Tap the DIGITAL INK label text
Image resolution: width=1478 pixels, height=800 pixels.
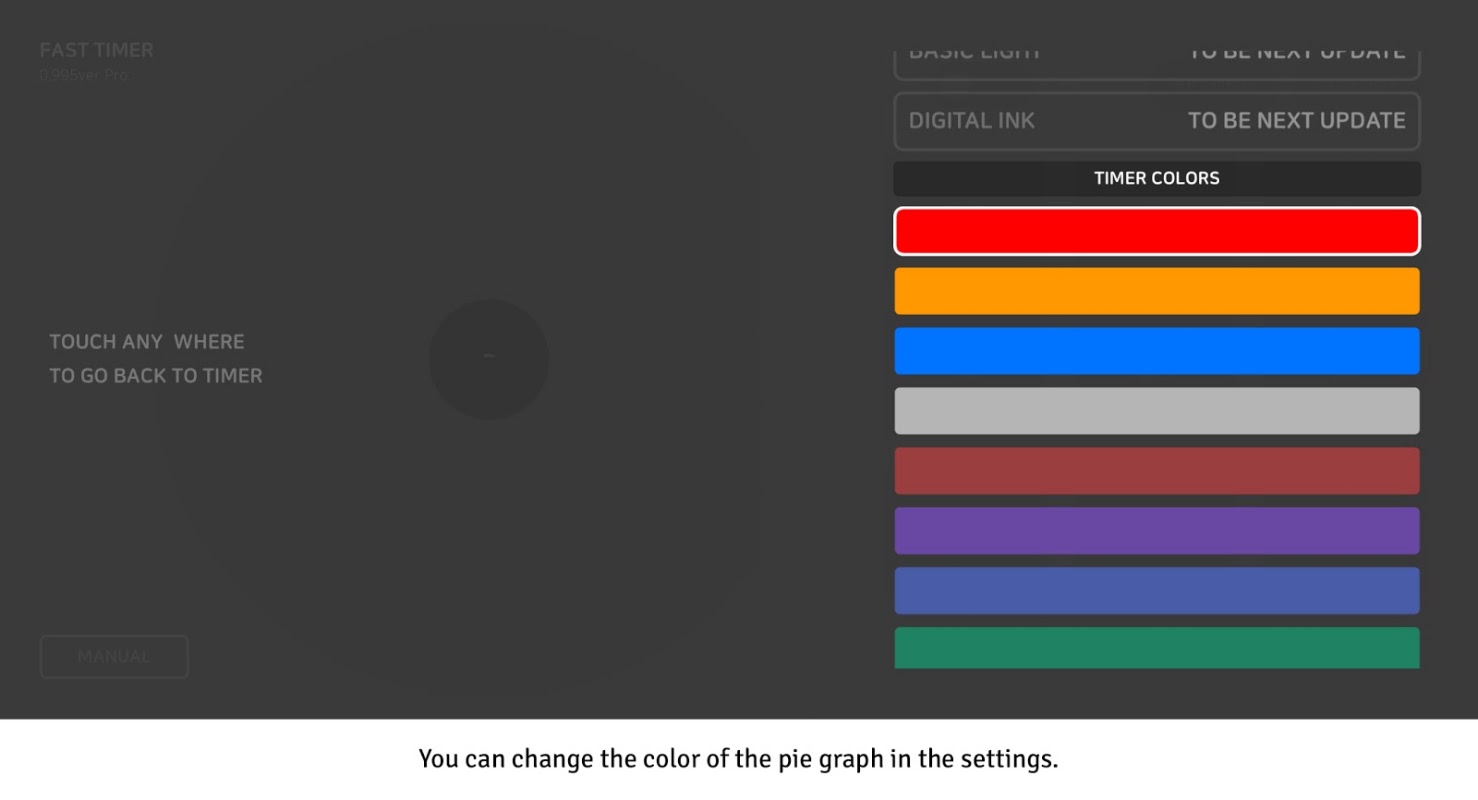971,121
